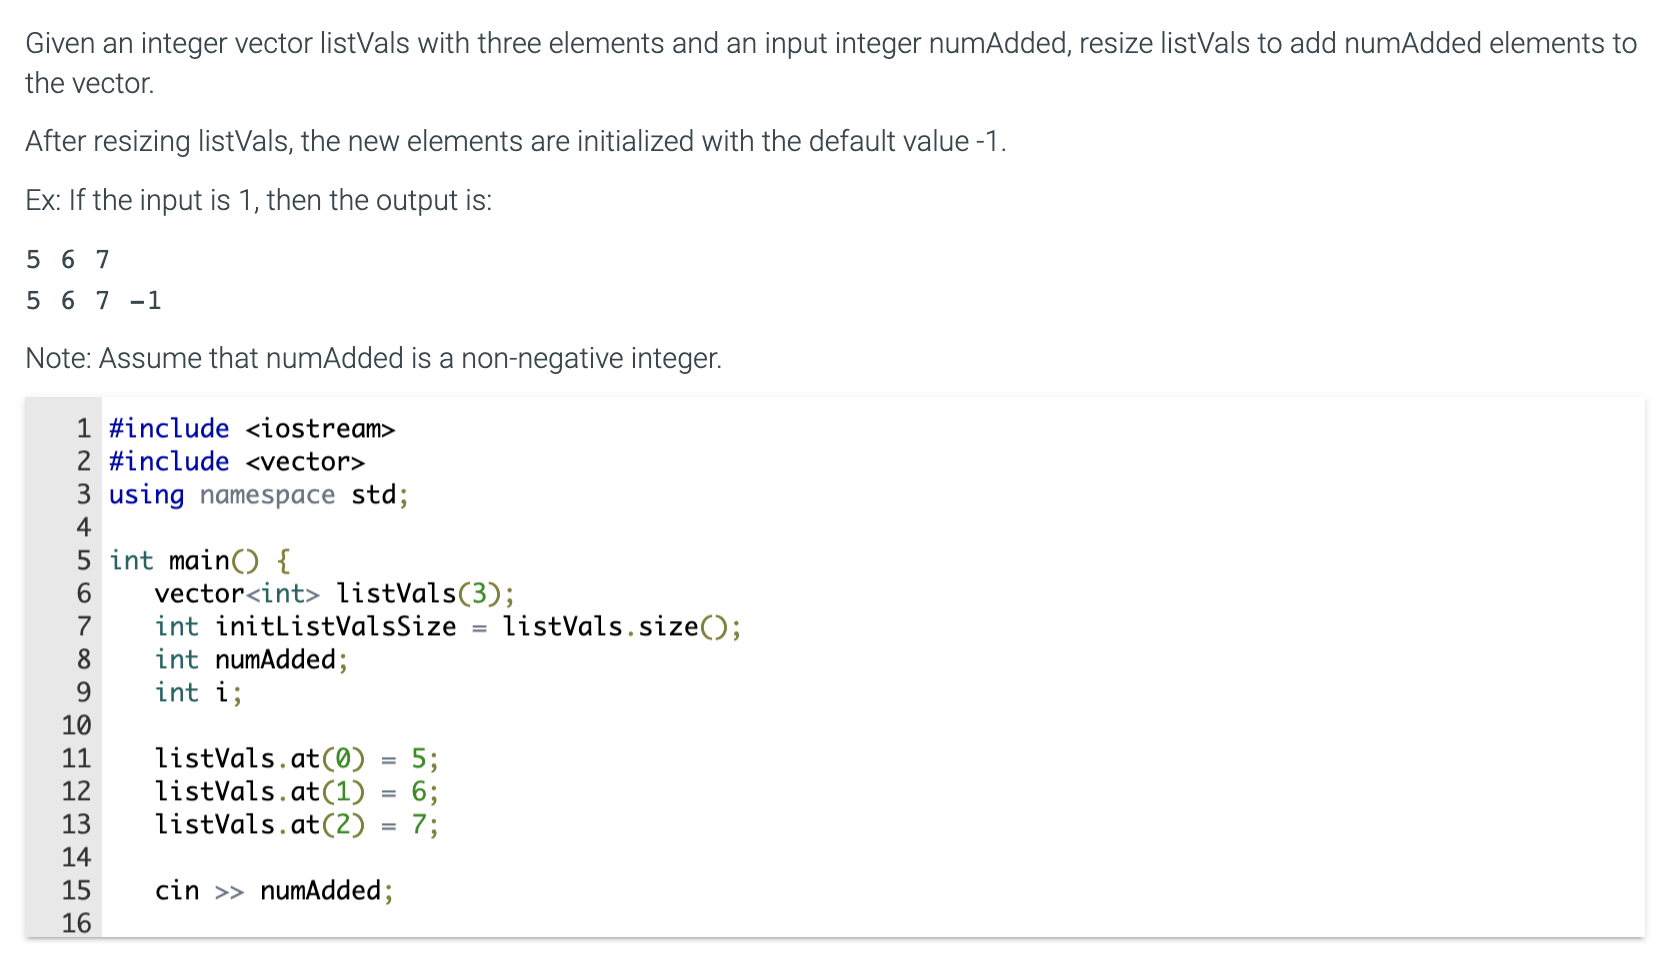Click line number 14 in gutter

pyautogui.click(x=76, y=857)
